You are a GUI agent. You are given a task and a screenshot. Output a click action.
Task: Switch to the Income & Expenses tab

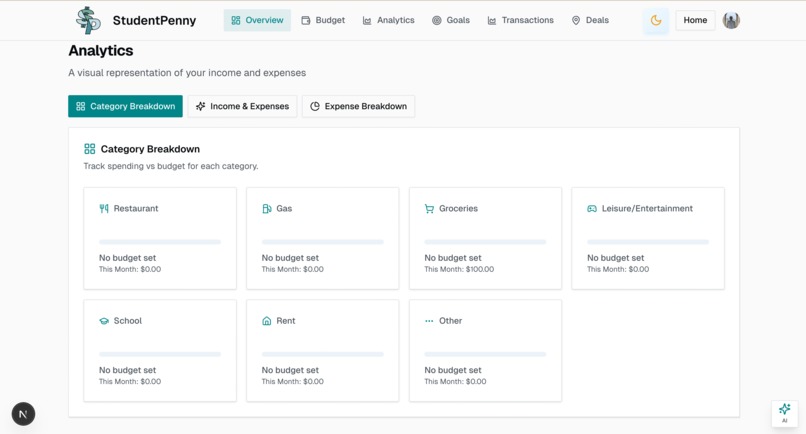point(242,106)
